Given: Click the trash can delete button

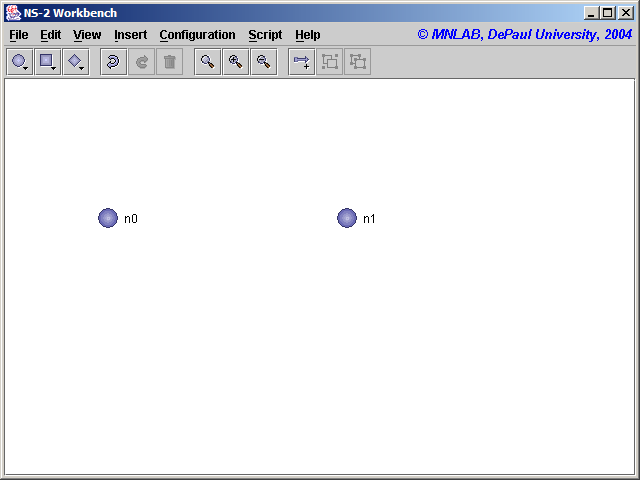Looking at the screenshot, I should 170,62.
